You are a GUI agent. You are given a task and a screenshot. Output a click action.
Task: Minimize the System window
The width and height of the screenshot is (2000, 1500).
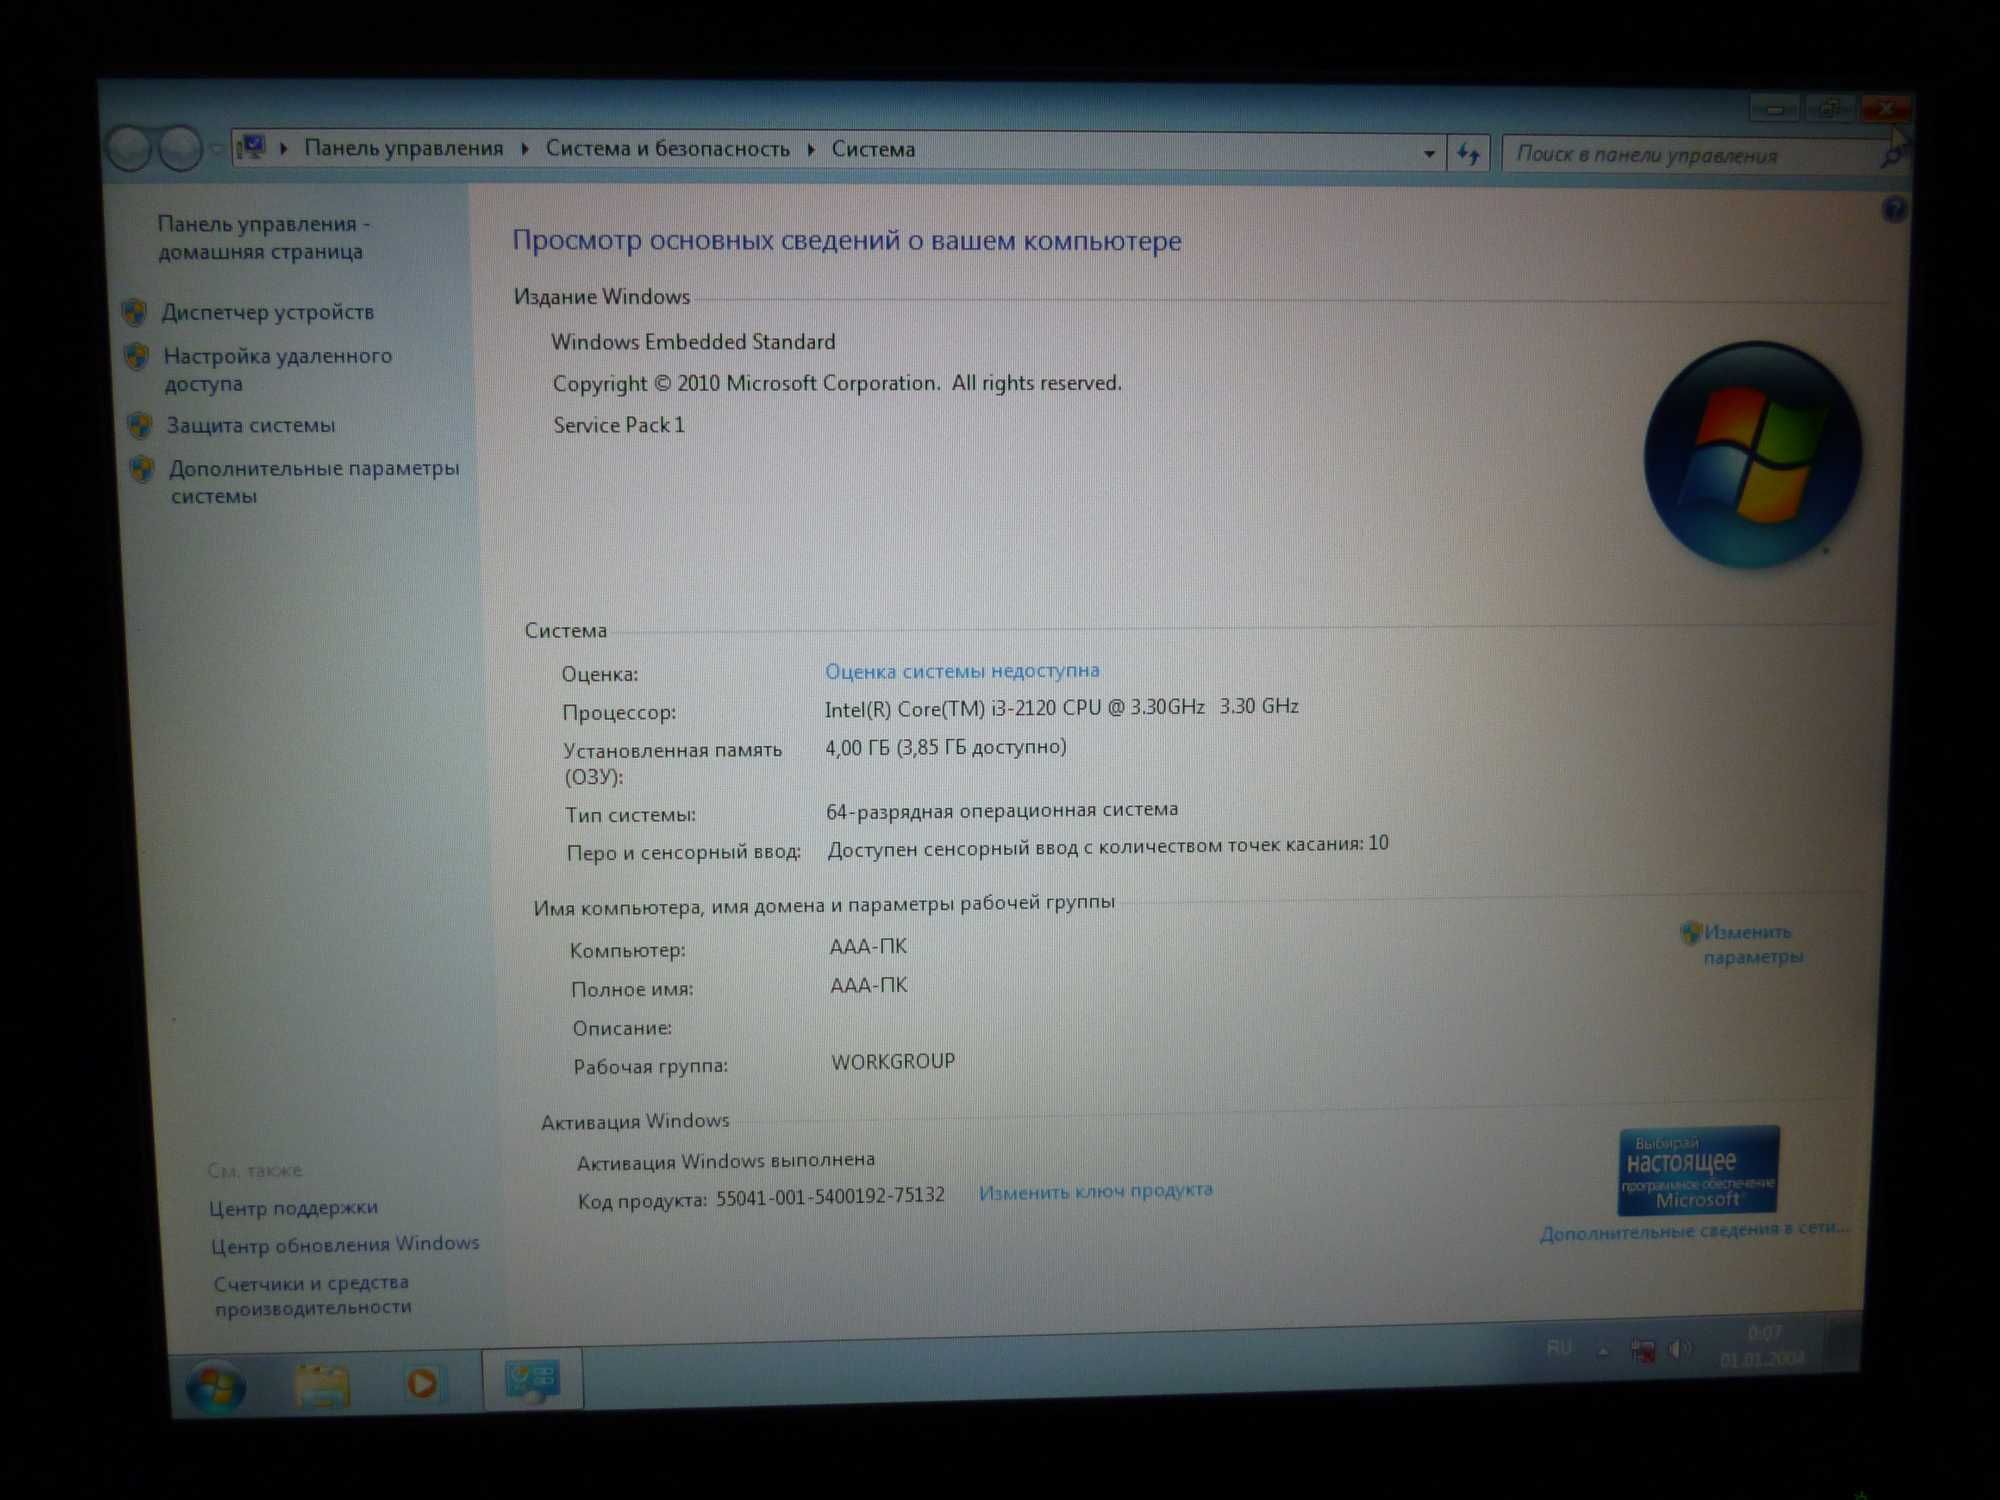click(1774, 108)
